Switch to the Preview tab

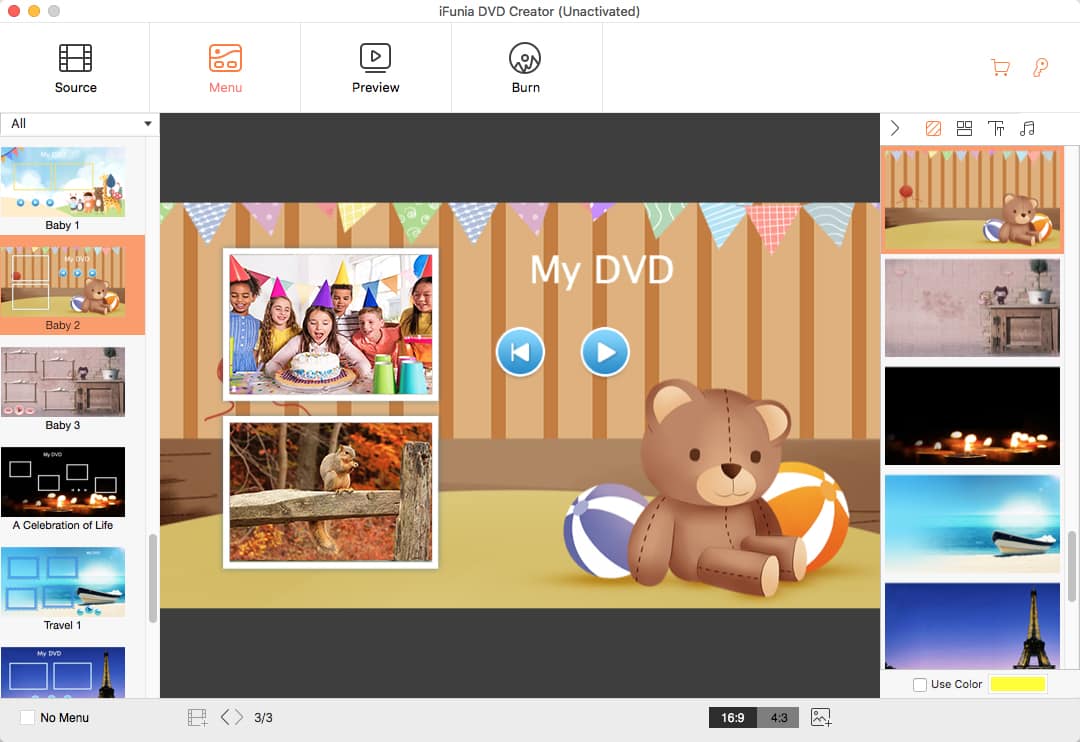375,68
